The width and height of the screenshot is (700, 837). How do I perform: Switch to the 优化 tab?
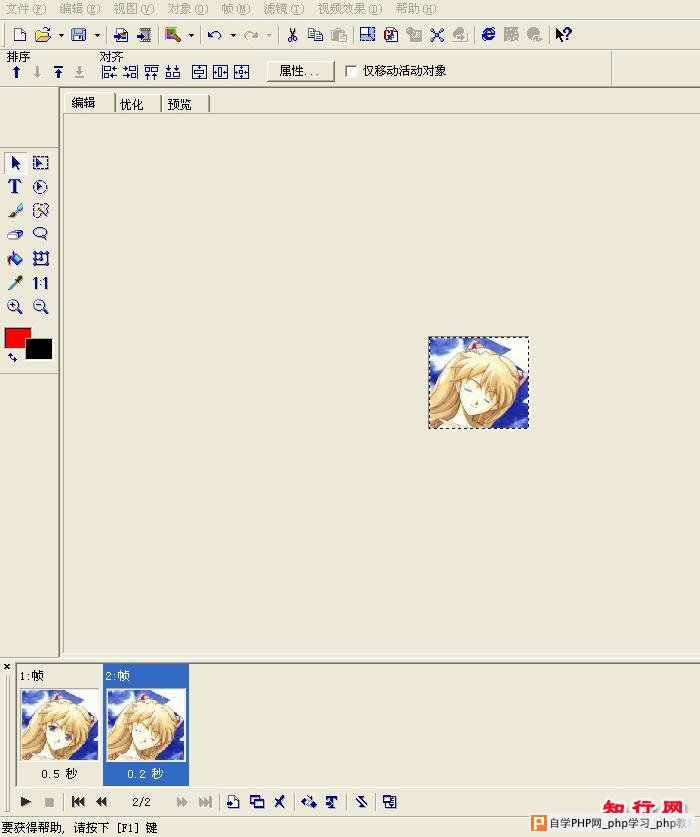pyautogui.click(x=132, y=104)
